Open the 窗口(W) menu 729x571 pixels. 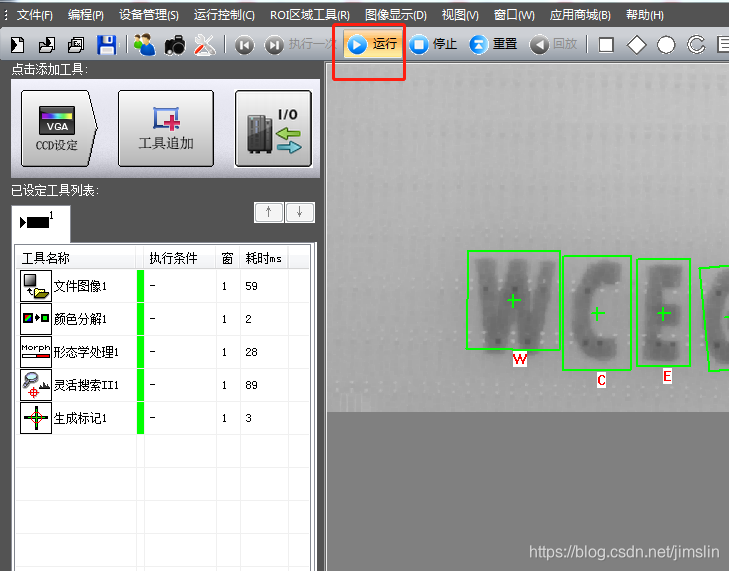(x=514, y=15)
